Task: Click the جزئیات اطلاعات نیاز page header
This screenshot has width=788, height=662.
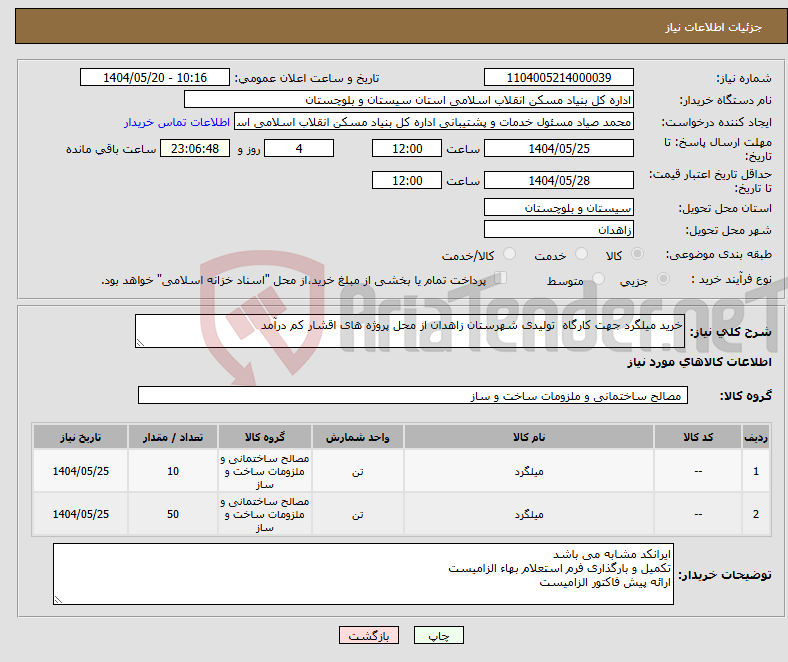Action: click(714, 27)
